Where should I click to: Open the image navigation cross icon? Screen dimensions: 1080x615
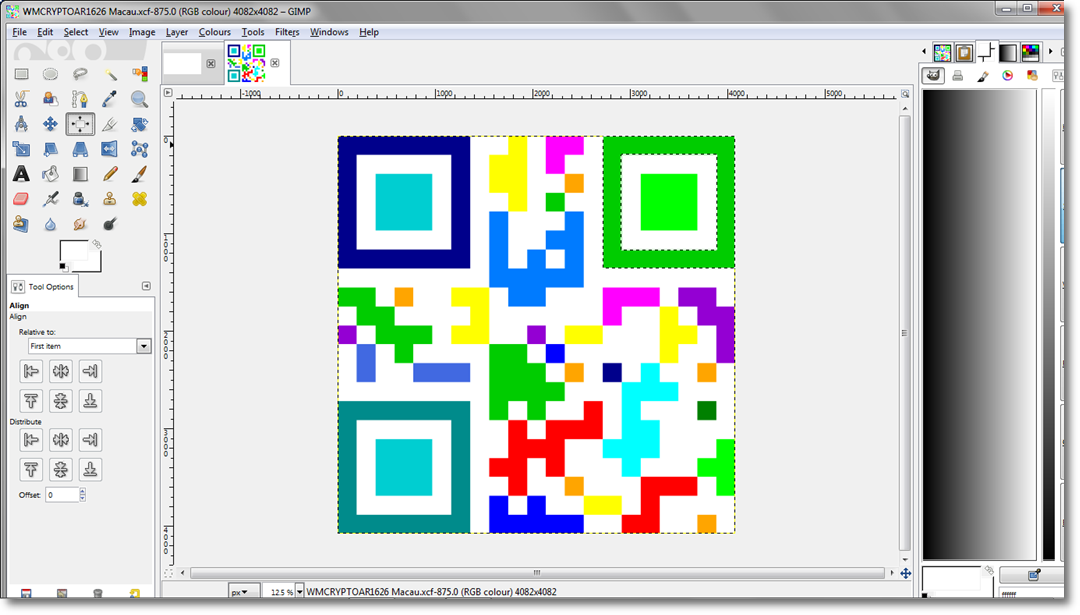click(x=906, y=573)
